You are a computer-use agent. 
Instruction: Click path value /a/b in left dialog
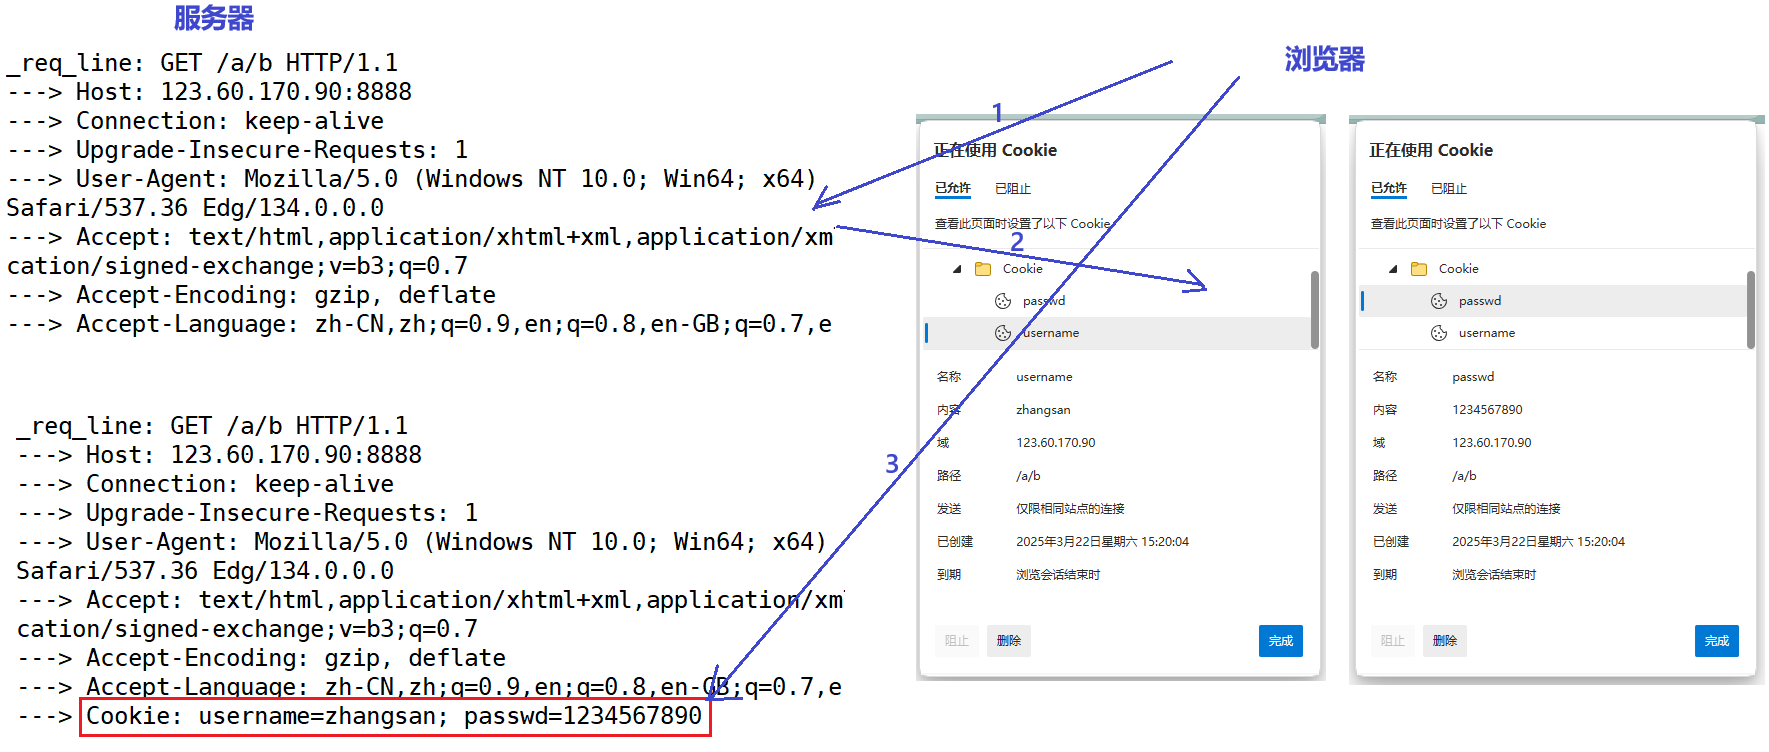pos(1028,476)
